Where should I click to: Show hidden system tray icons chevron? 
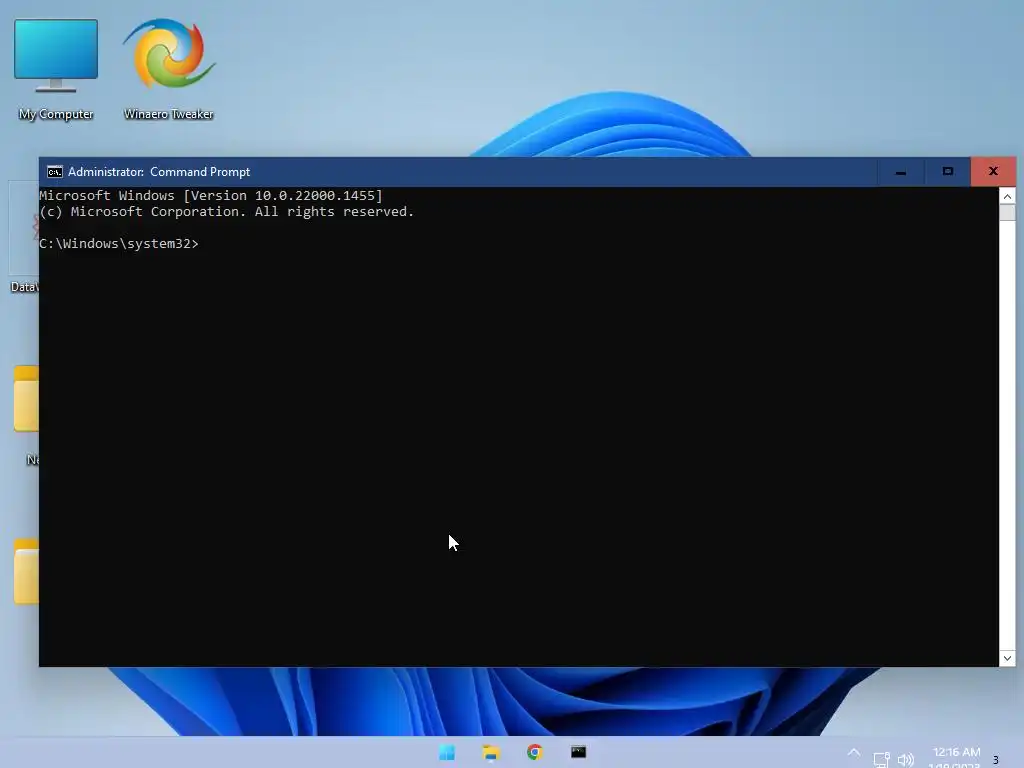tap(854, 752)
